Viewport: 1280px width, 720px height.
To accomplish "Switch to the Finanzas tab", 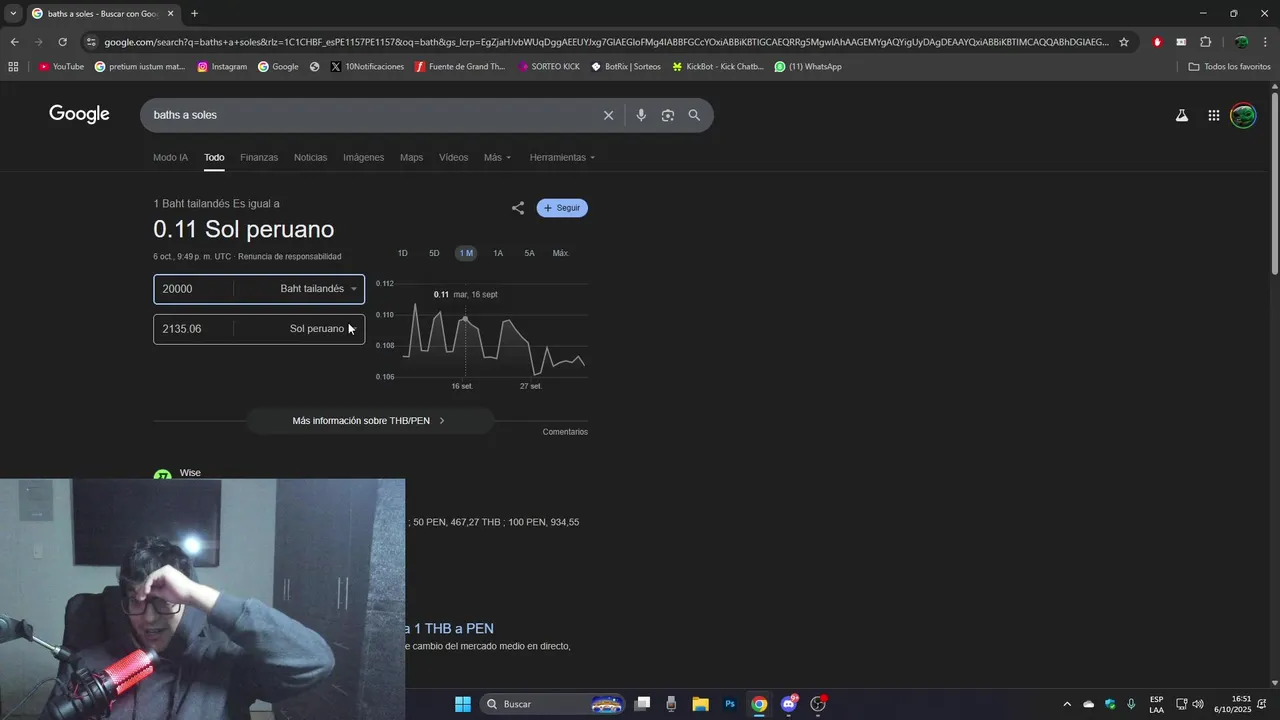I will pyautogui.click(x=259, y=157).
